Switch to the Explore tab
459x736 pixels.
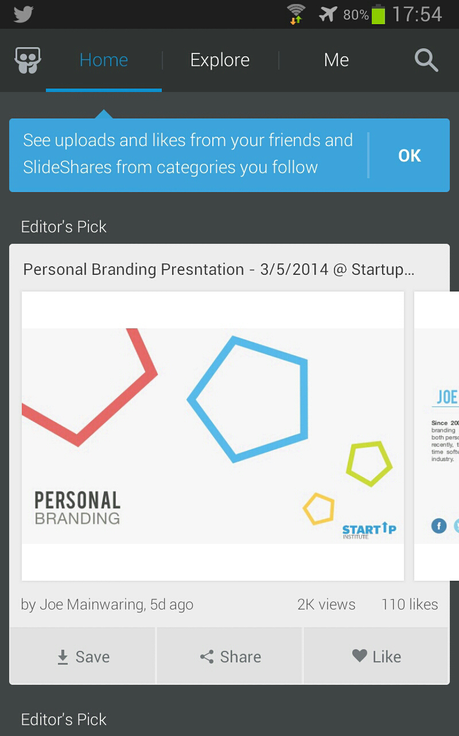point(220,60)
